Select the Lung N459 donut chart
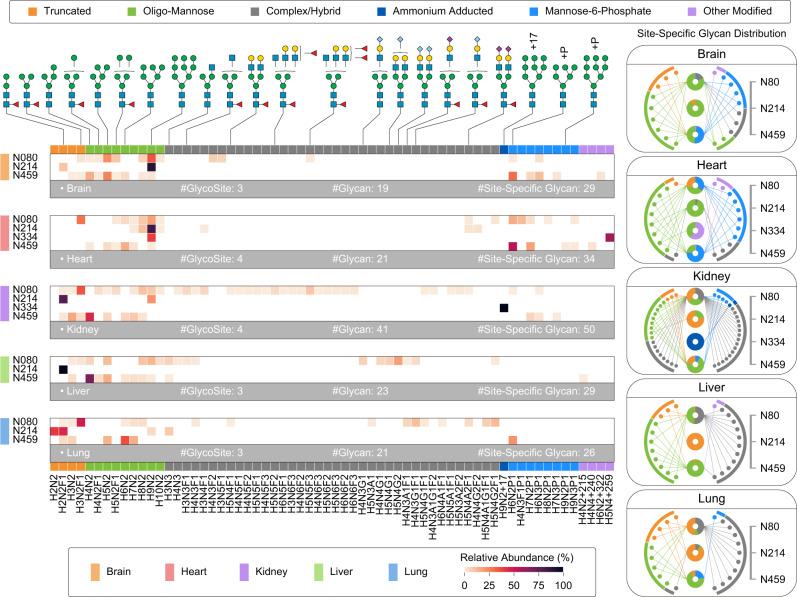 (695, 579)
